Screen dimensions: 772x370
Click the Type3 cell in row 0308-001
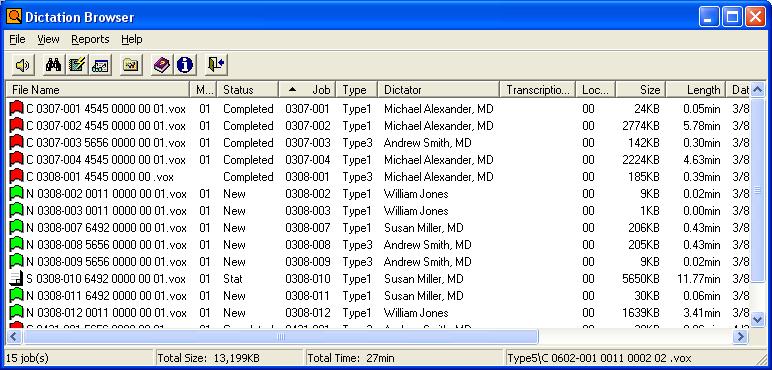click(357, 177)
